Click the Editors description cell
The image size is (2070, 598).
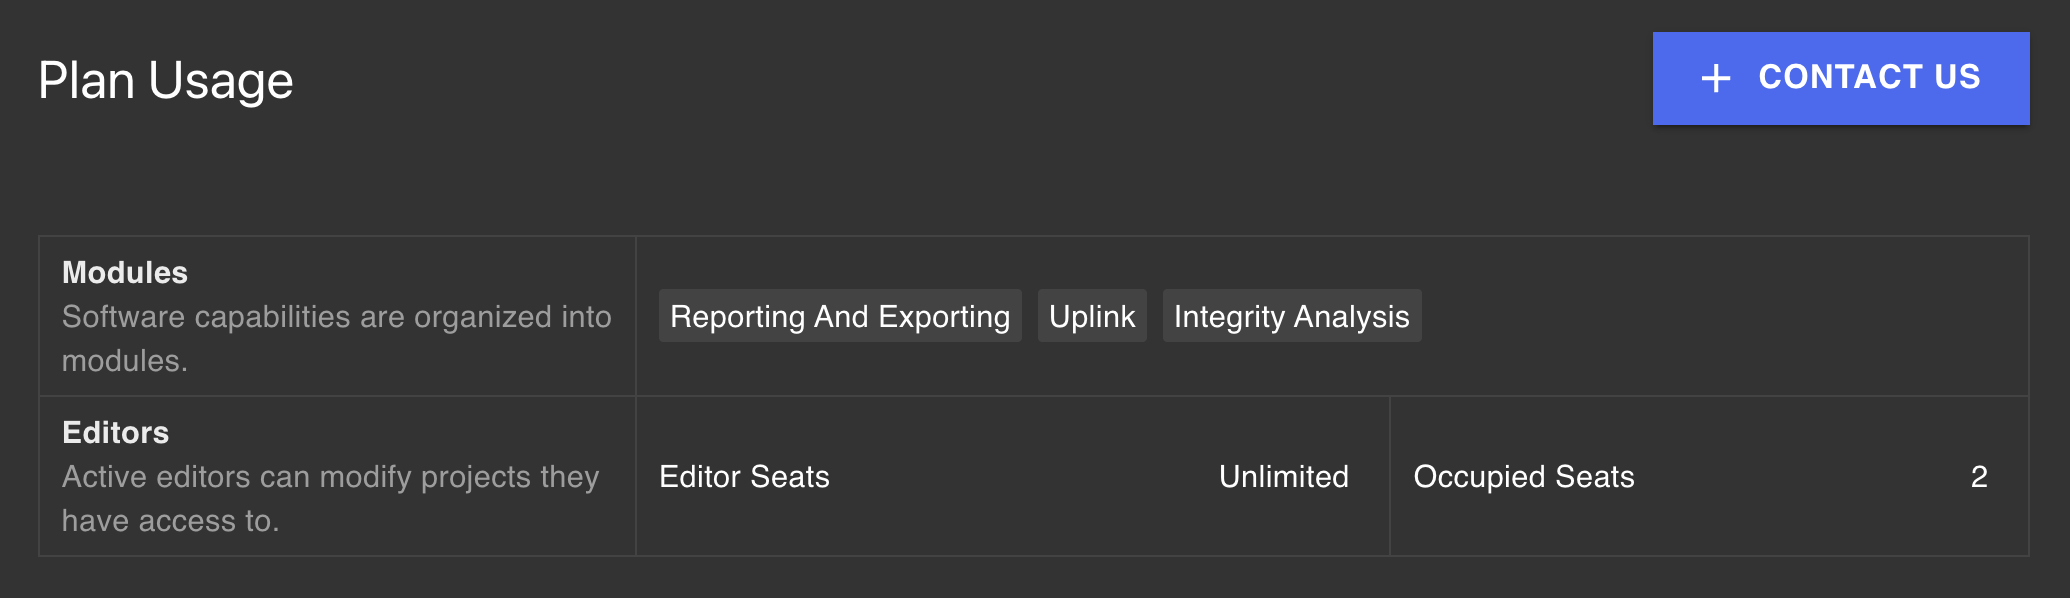pos(337,476)
